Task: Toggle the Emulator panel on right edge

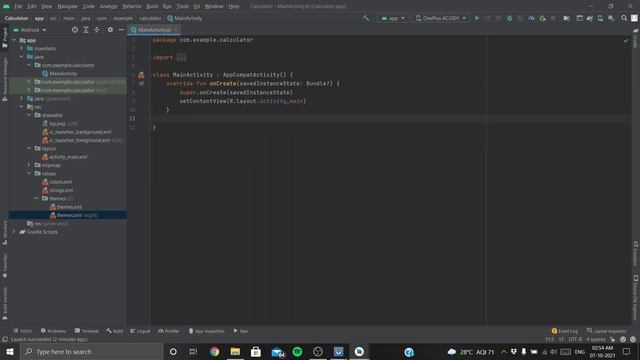Action: click(636, 253)
